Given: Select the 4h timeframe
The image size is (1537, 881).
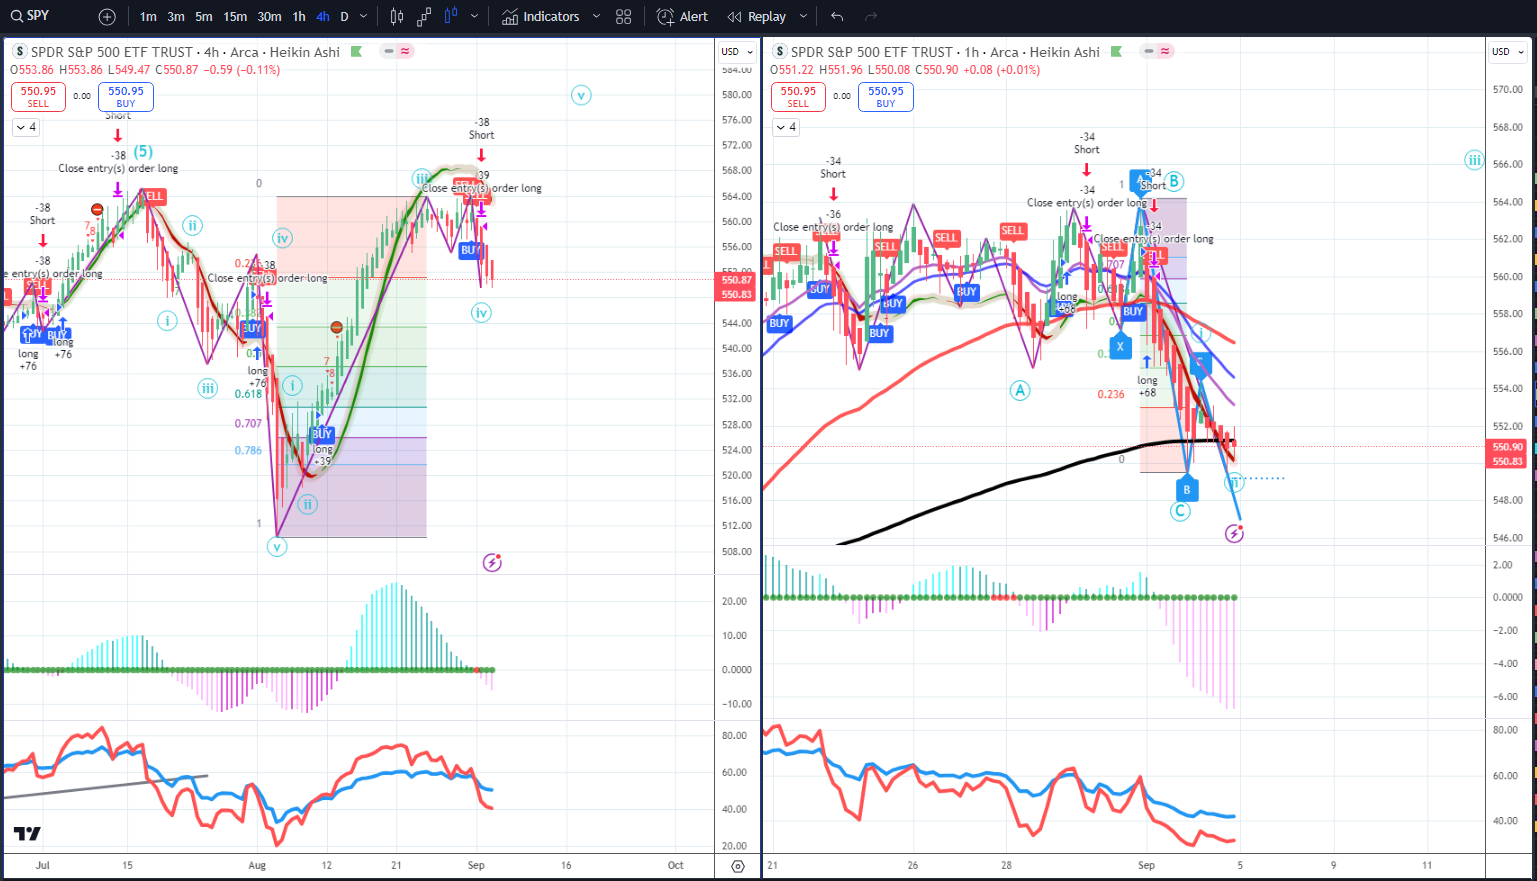Looking at the screenshot, I should 323,17.
